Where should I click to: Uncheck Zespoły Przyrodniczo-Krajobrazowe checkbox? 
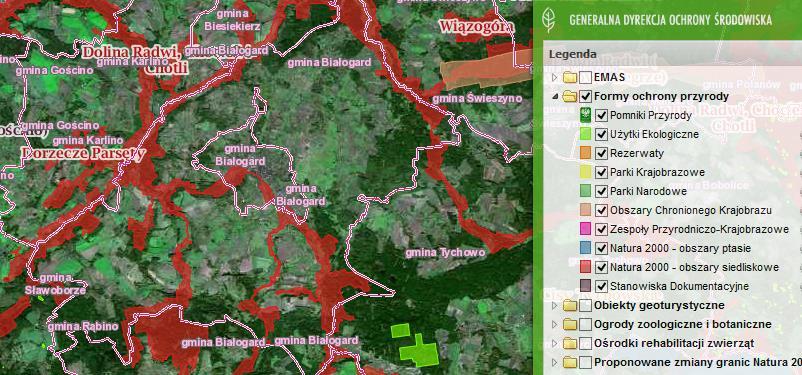[602, 229]
